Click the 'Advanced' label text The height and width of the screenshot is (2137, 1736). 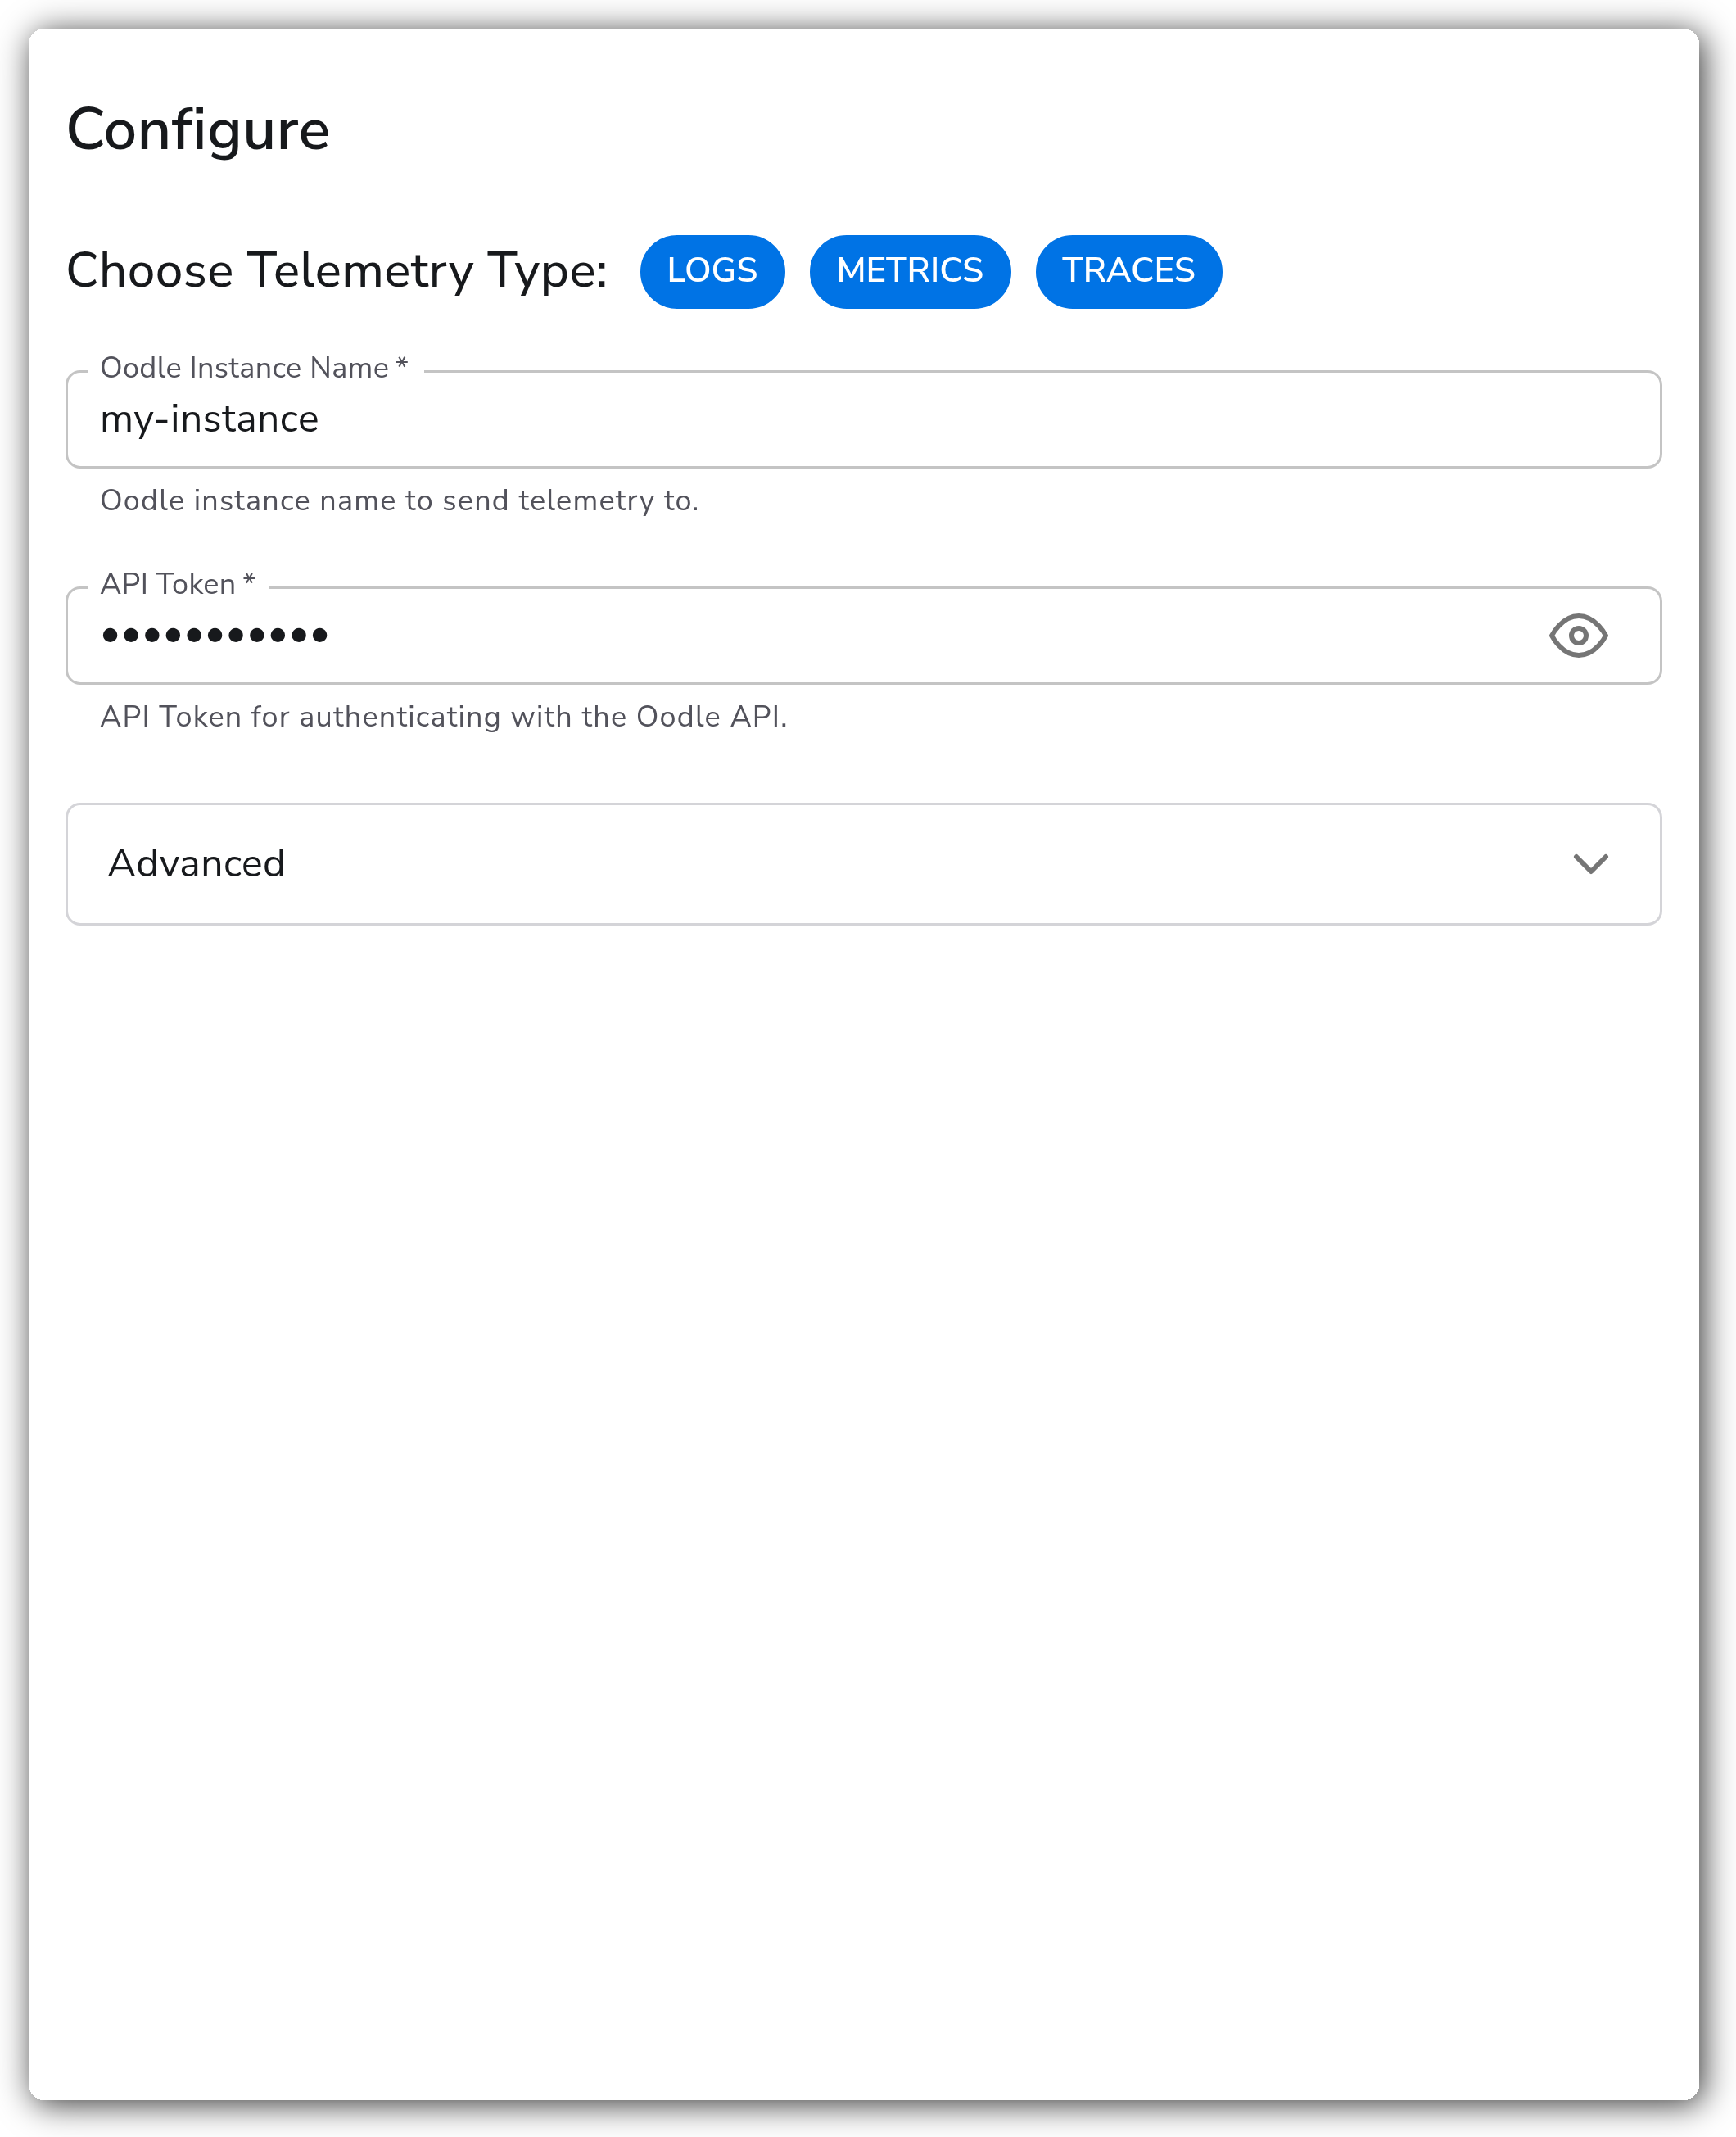(x=196, y=864)
